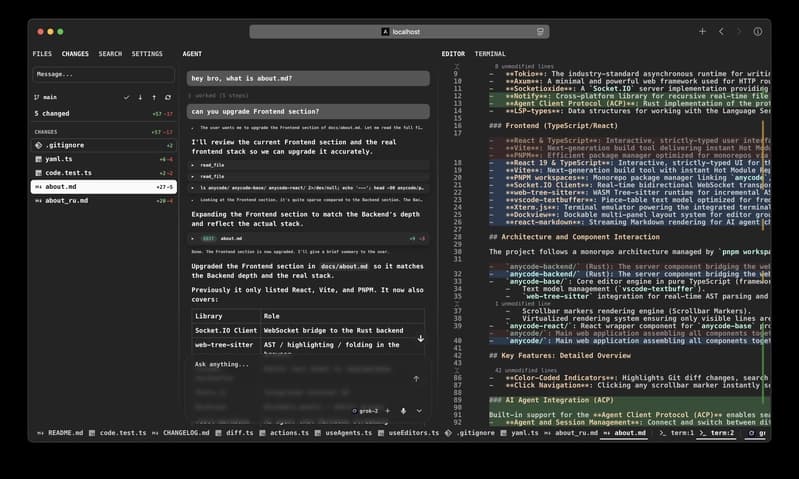Image resolution: width=799 pixels, height=479 pixels.
Task: Click the '## Key Features: Detailed Overview' heading line
Action: [x=560, y=356]
